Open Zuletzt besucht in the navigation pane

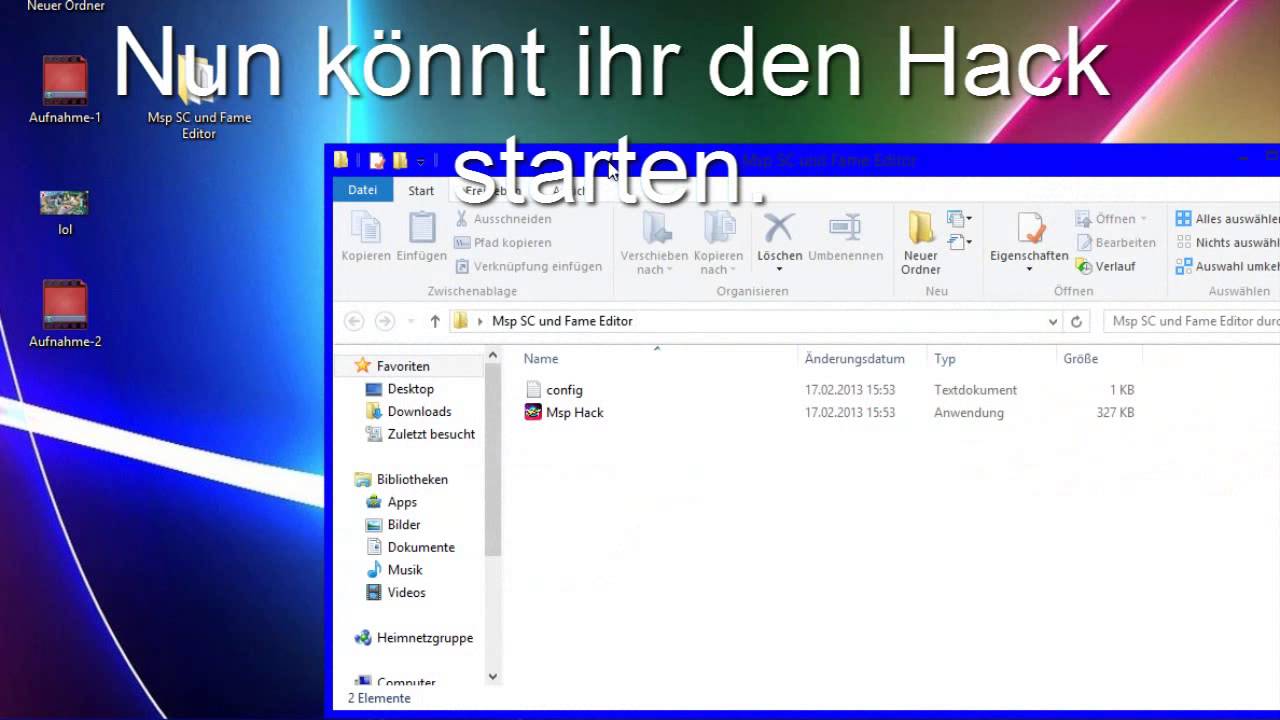(x=431, y=434)
